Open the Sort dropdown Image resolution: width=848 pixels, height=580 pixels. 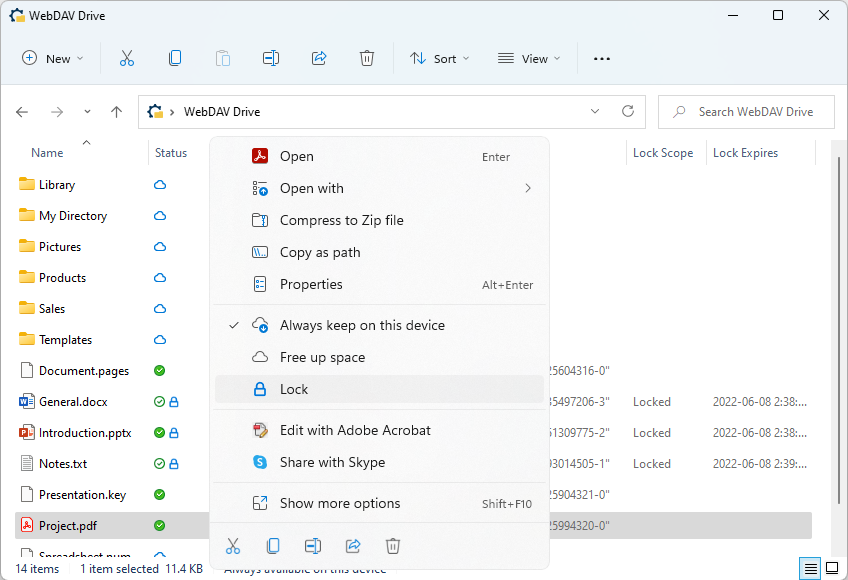439,58
